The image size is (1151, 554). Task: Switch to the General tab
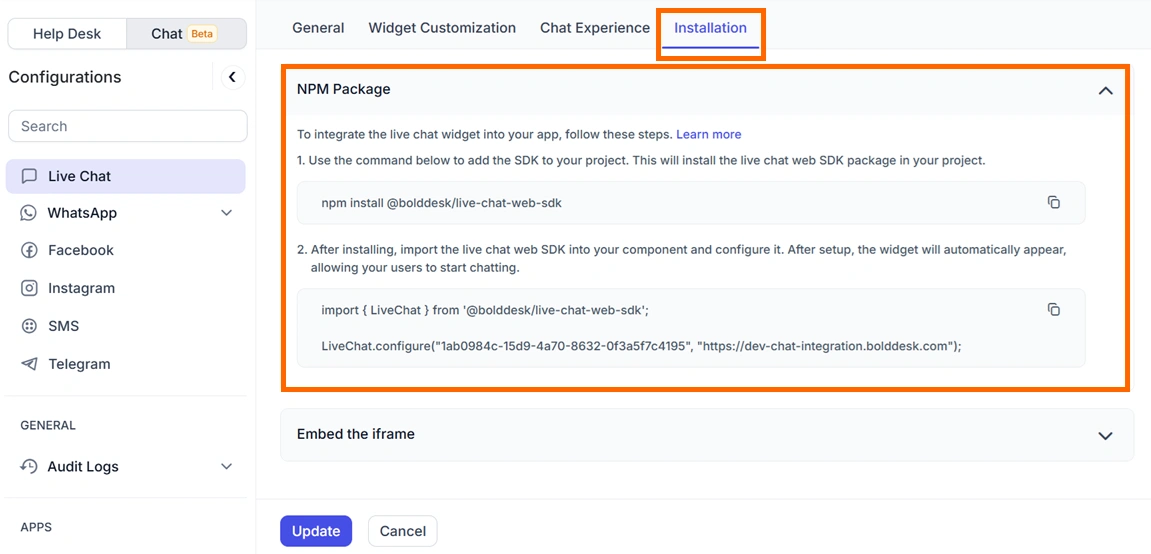pyautogui.click(x=318, y=28)
